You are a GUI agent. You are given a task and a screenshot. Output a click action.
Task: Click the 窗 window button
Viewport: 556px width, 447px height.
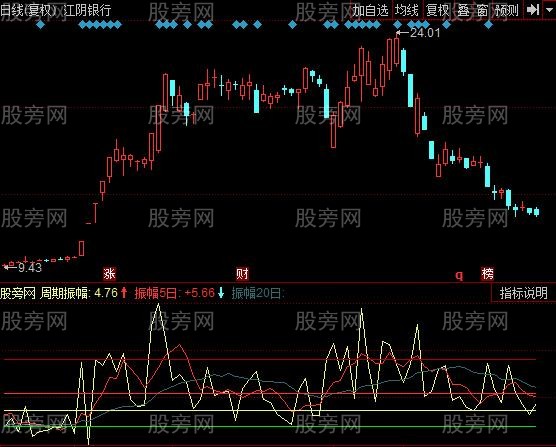(482, 10)
